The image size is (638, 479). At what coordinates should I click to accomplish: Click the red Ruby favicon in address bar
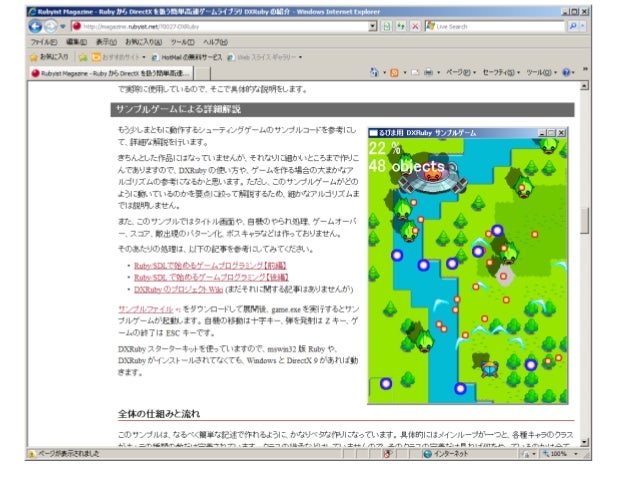76,26
